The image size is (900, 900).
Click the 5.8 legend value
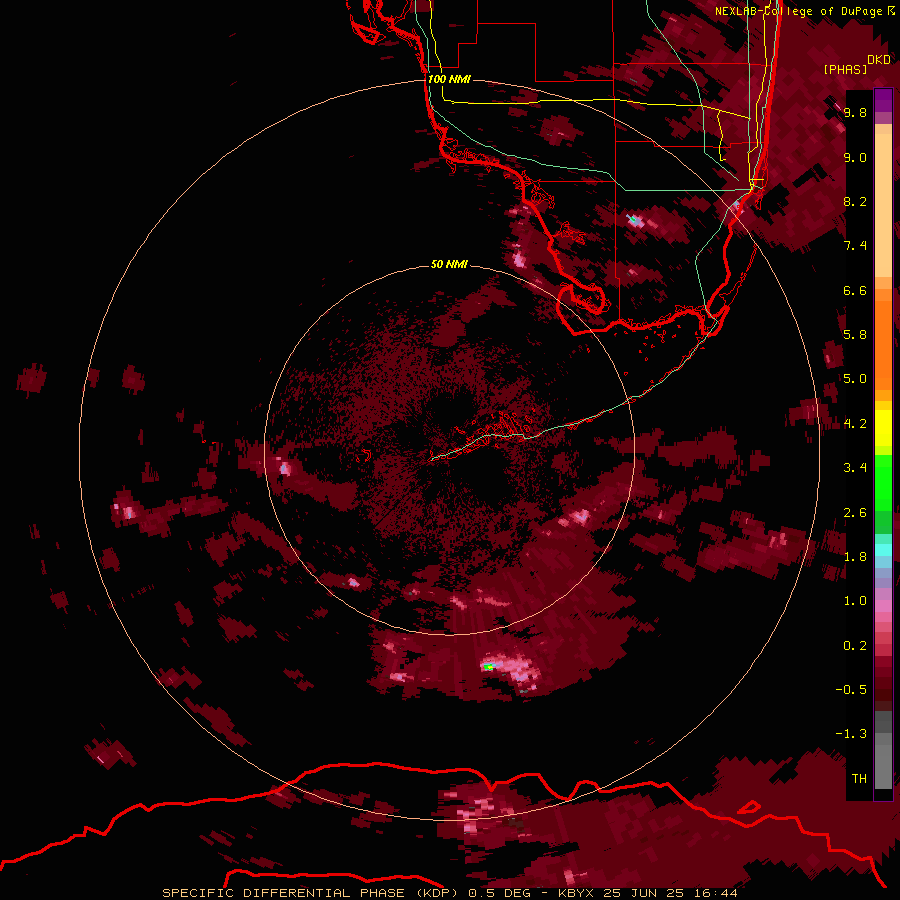[x=855, y=335]
